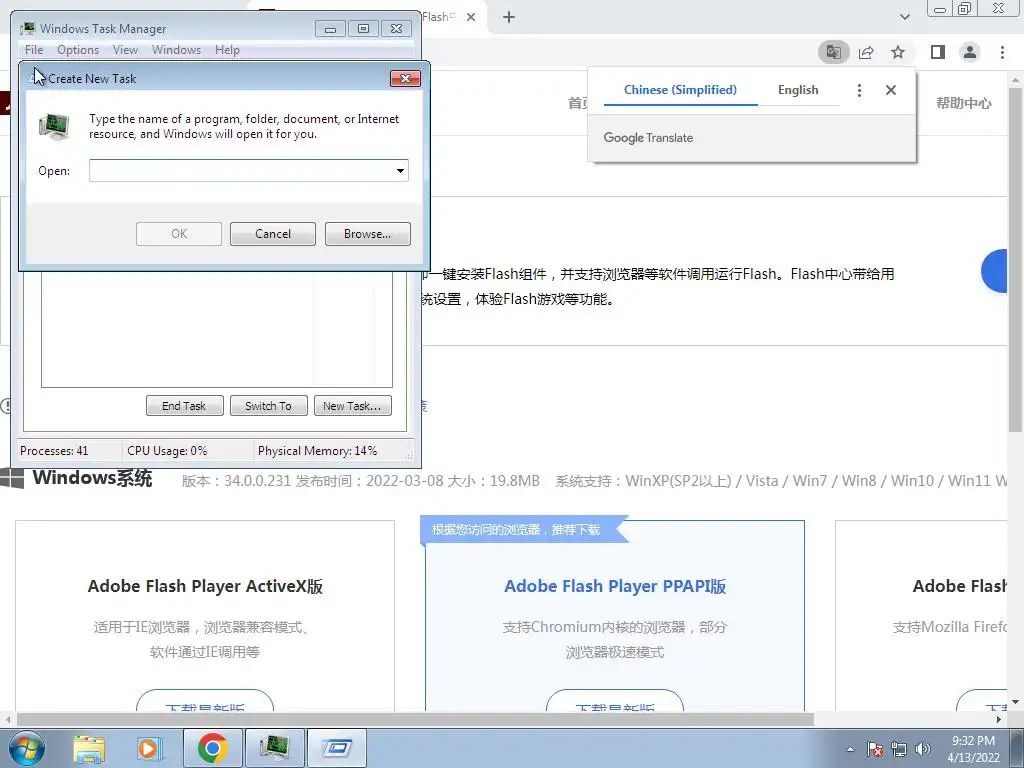Switch to Chrome via taskbar icon
1024x768 pixels.
[212, 748]
